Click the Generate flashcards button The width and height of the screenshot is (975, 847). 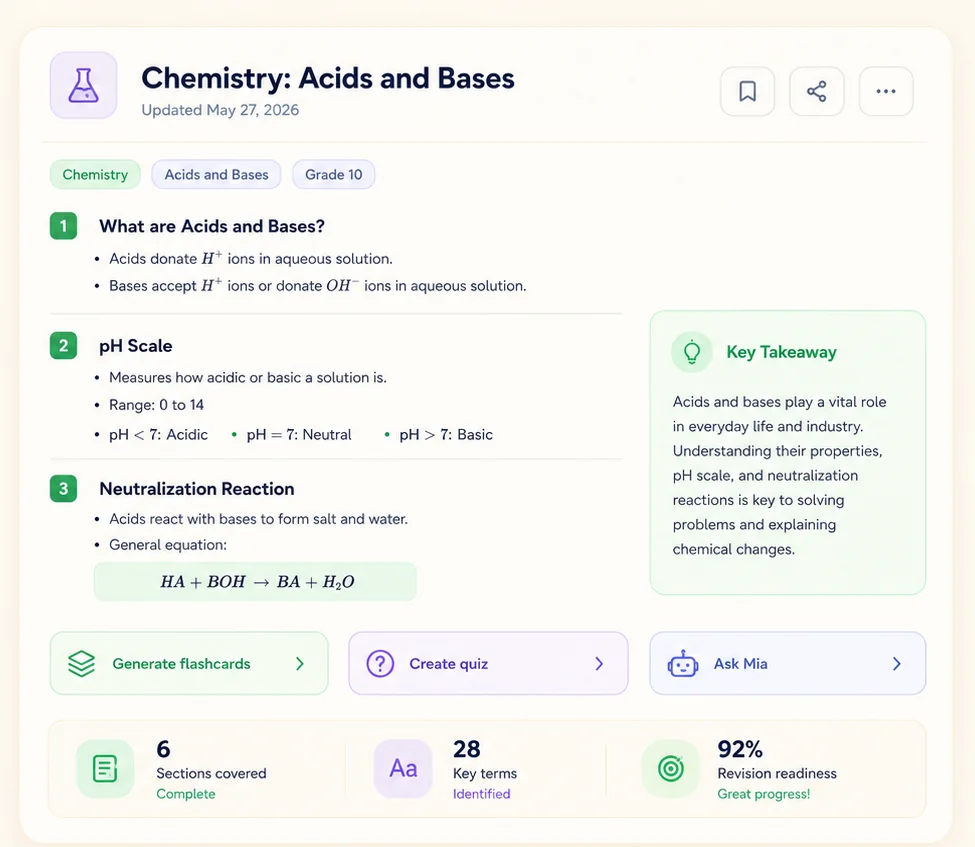tap(189, 664)
